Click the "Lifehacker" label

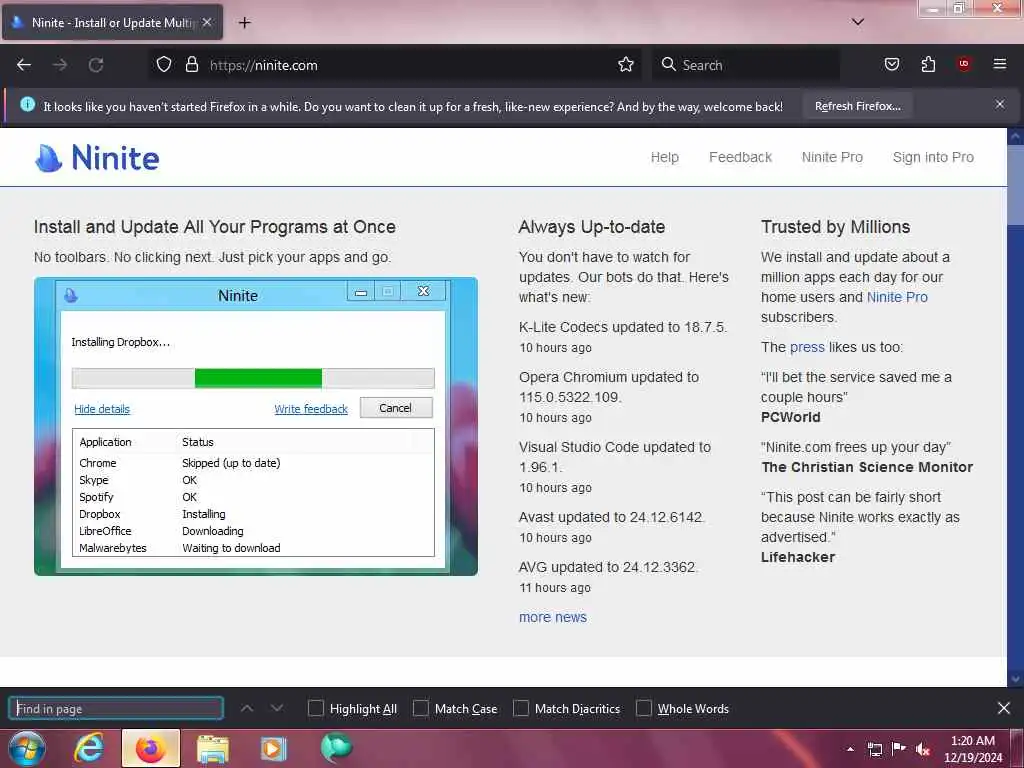coord(797,558)
